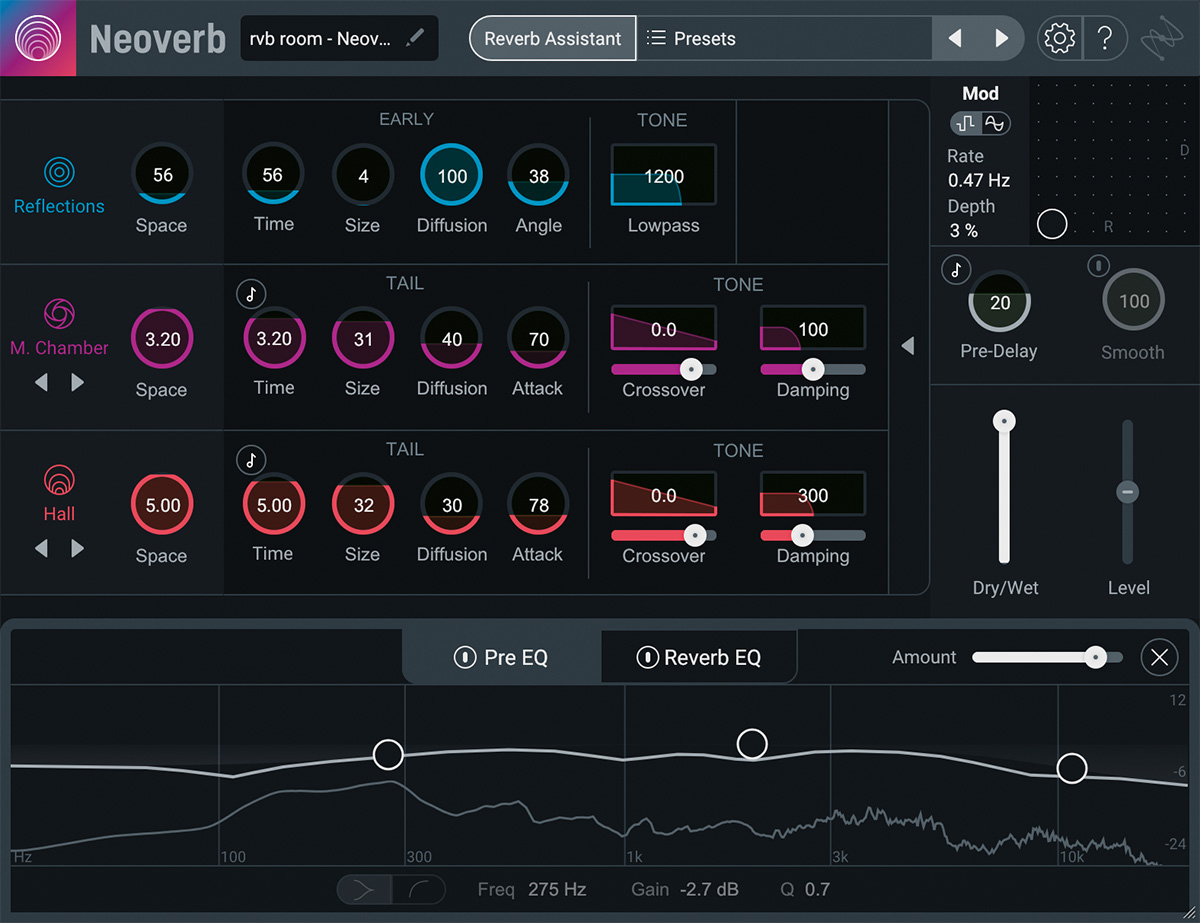Viewport: 1200px width, 923px height.
Task: Switch to the Reverb EQ tab
Action: (x=699, y=658)
